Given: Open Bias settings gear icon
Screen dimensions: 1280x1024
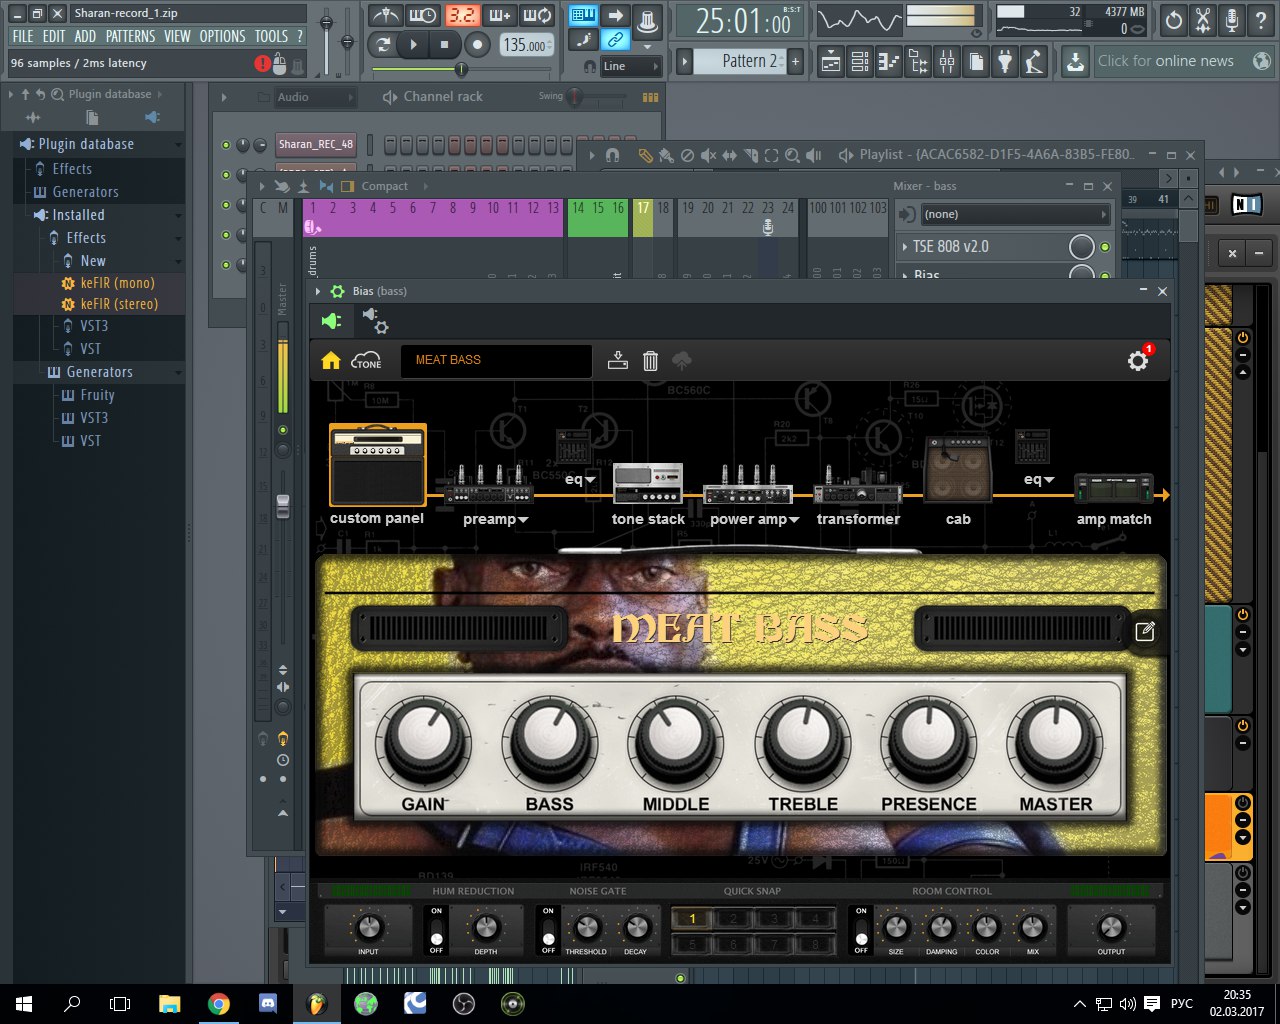Looking at the screenshot, I should 1138,361.
